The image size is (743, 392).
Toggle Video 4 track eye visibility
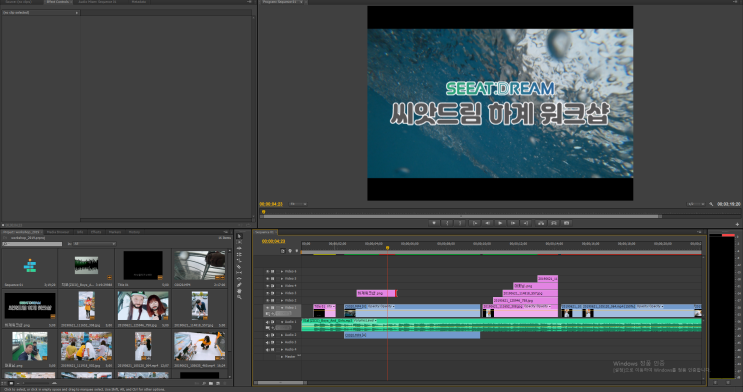267,286
